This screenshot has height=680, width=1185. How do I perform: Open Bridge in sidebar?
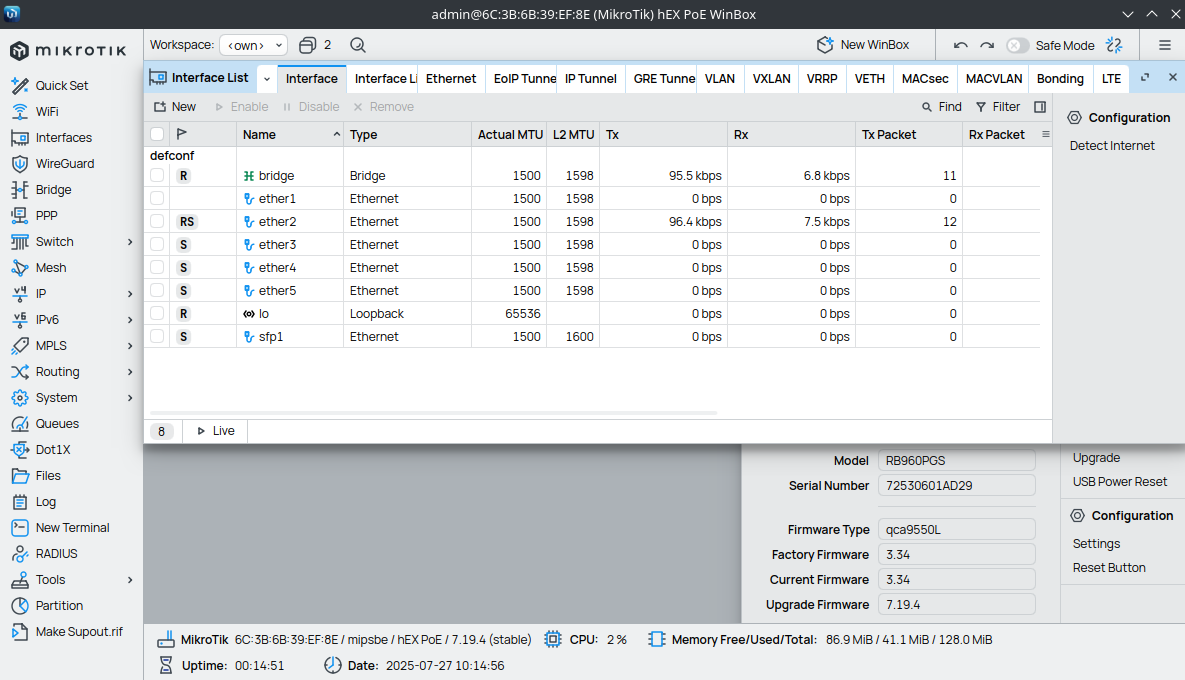tap(53, 190)
